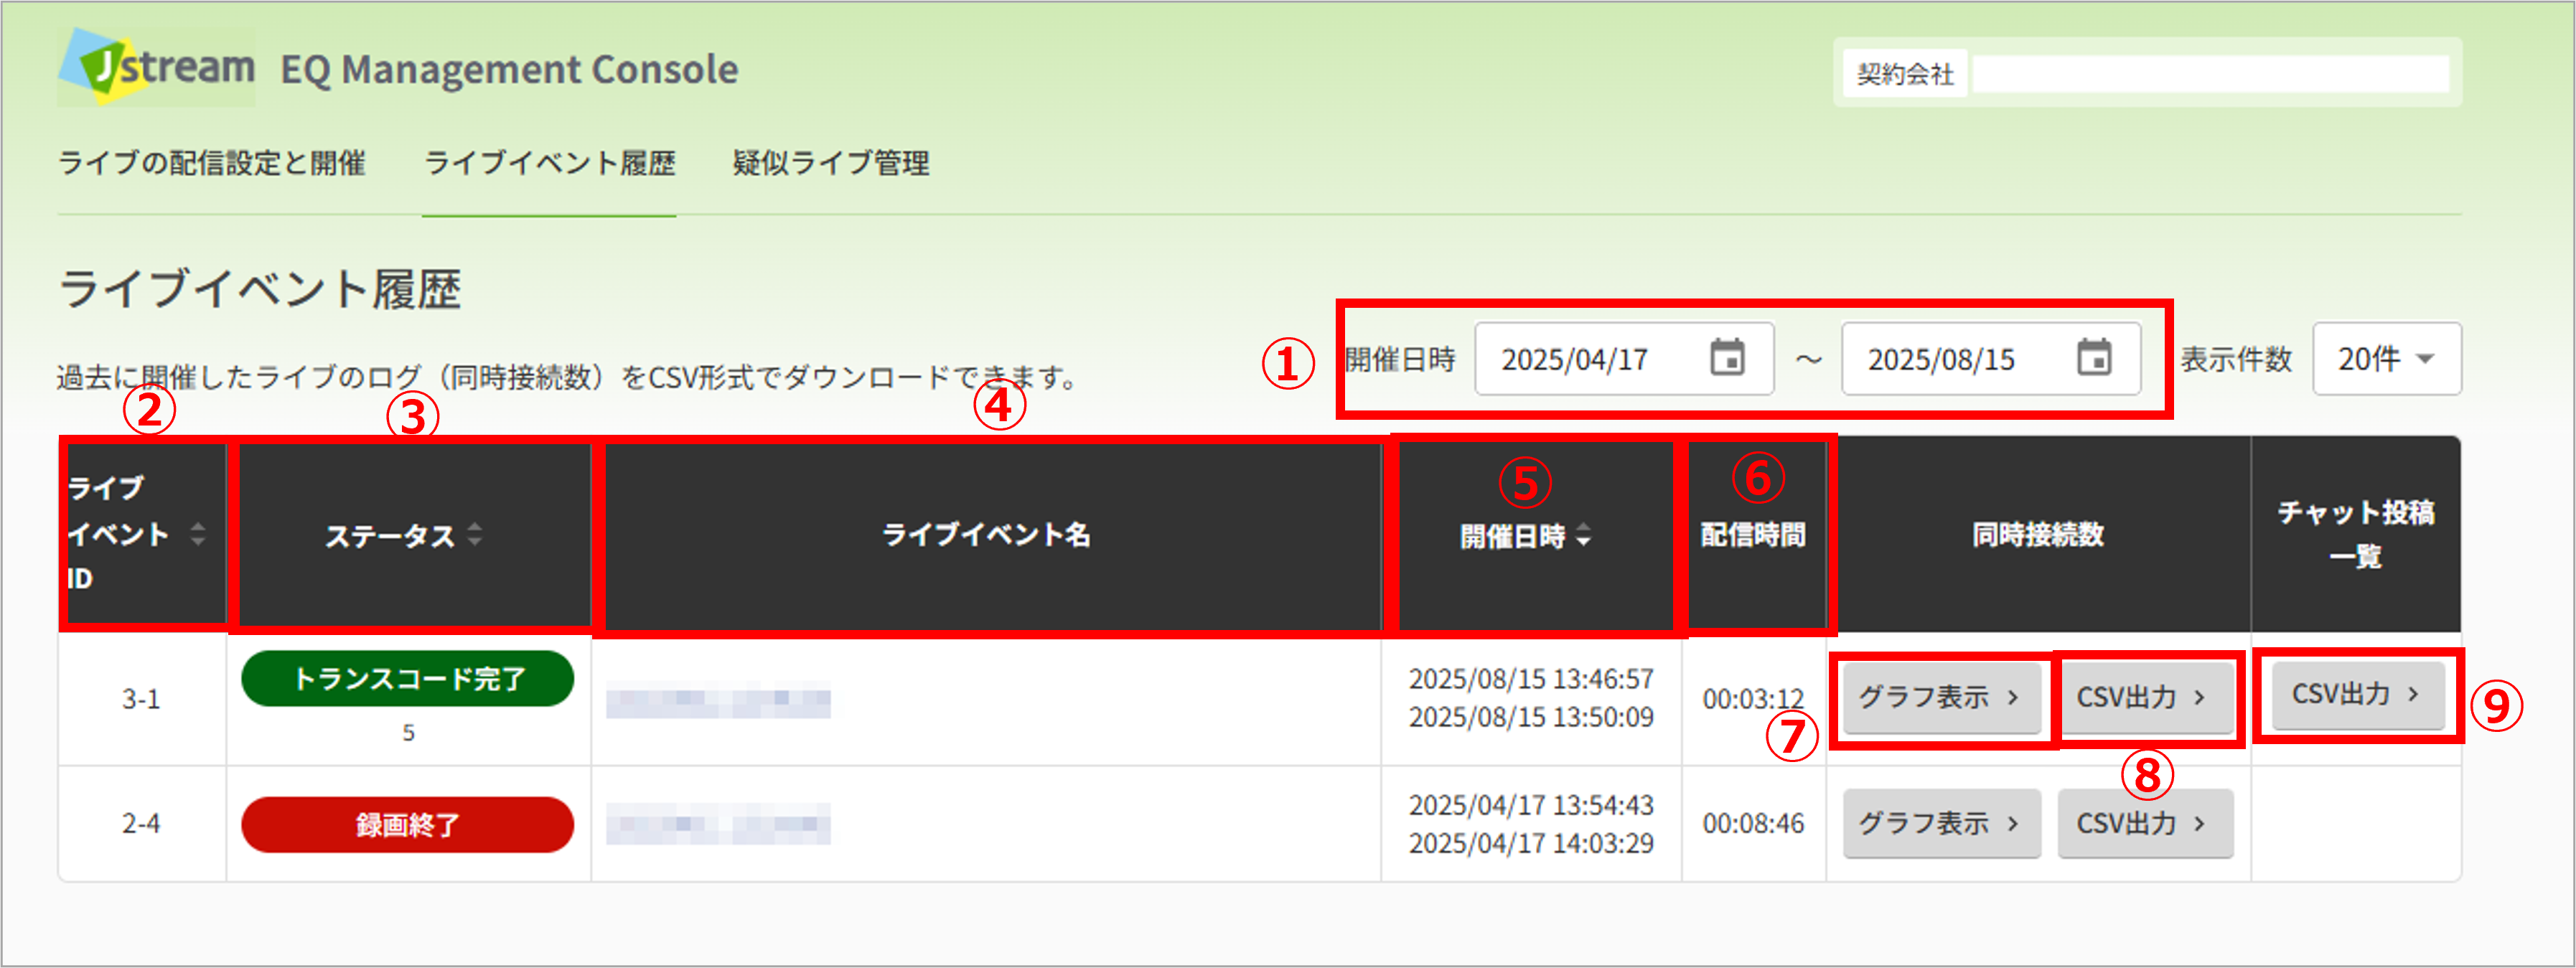Show グラフ表示 for event 3-1
The image size is (2576, 968).
1941,697
